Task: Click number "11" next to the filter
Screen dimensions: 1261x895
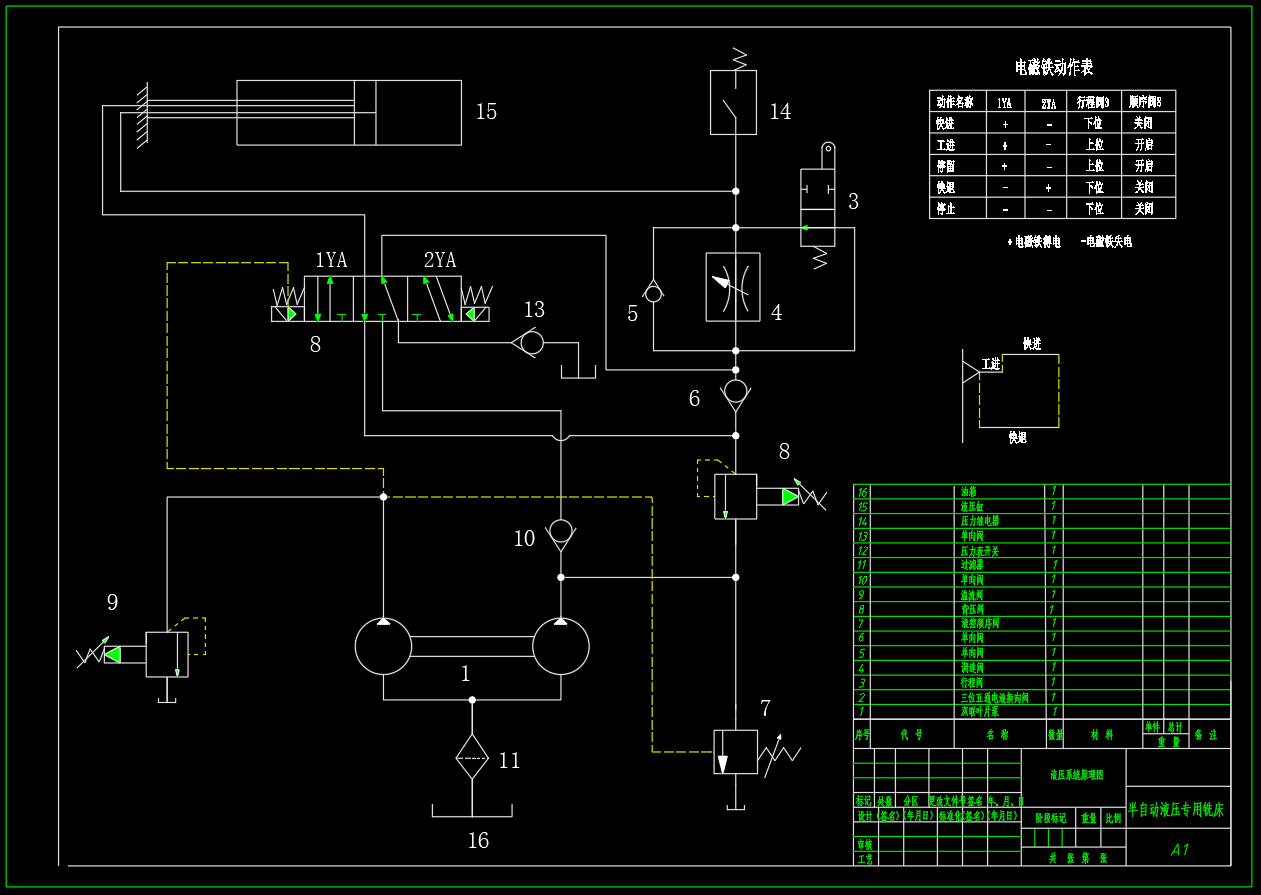Action: click(x=509, y=761)
